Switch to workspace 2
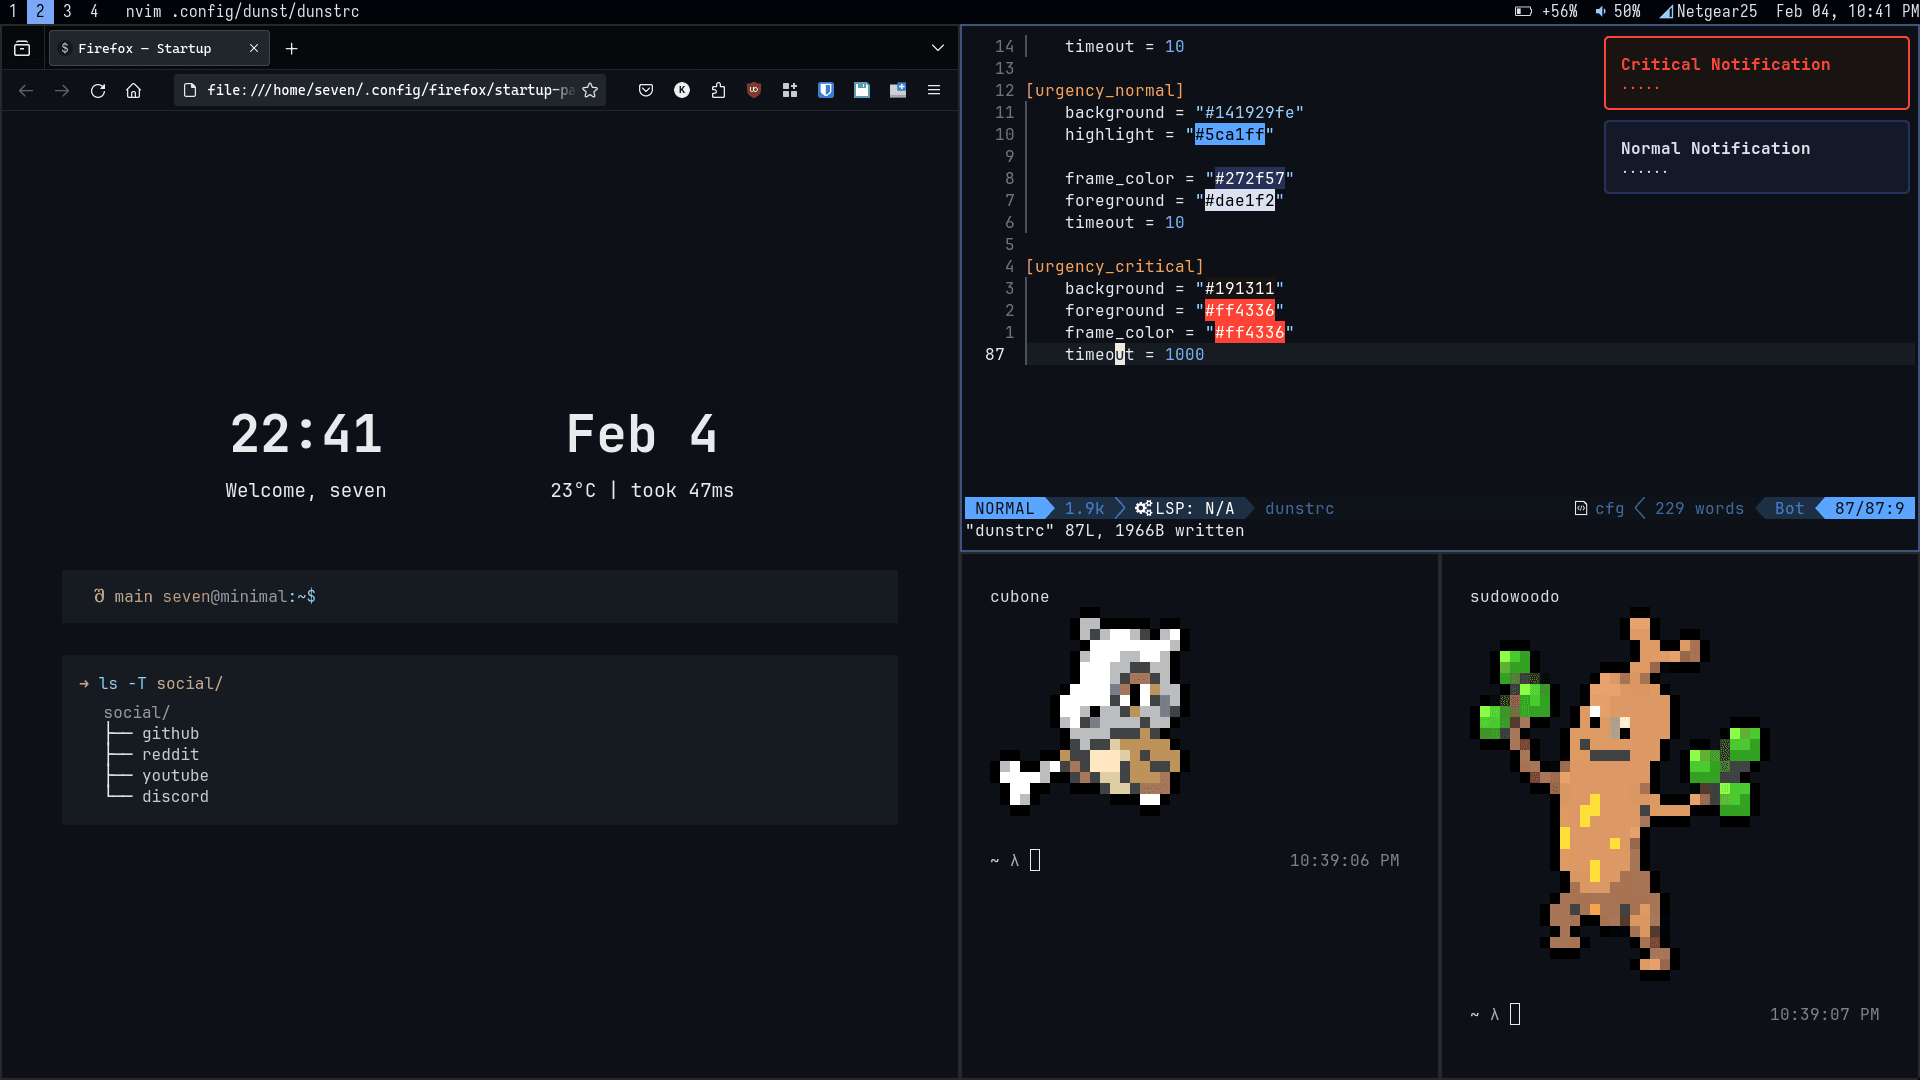Screen dimensions: 1920x1080 (40, 11)
